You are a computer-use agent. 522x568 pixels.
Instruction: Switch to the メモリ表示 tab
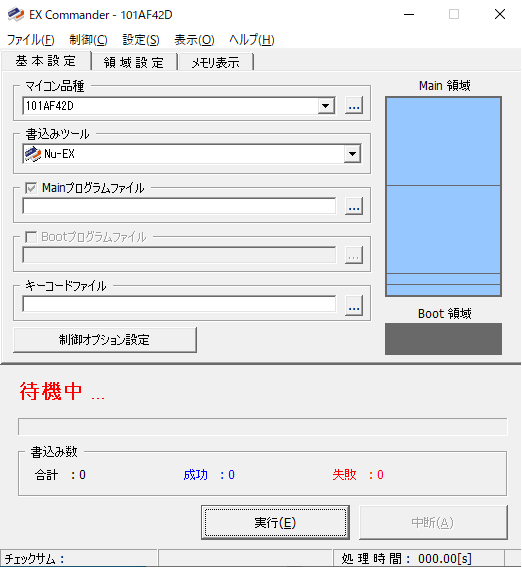point(216,62)
